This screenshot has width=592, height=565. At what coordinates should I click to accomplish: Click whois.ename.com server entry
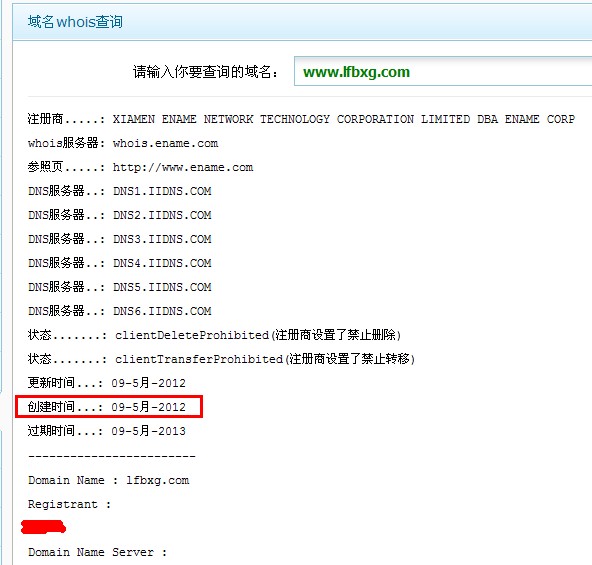165,144
